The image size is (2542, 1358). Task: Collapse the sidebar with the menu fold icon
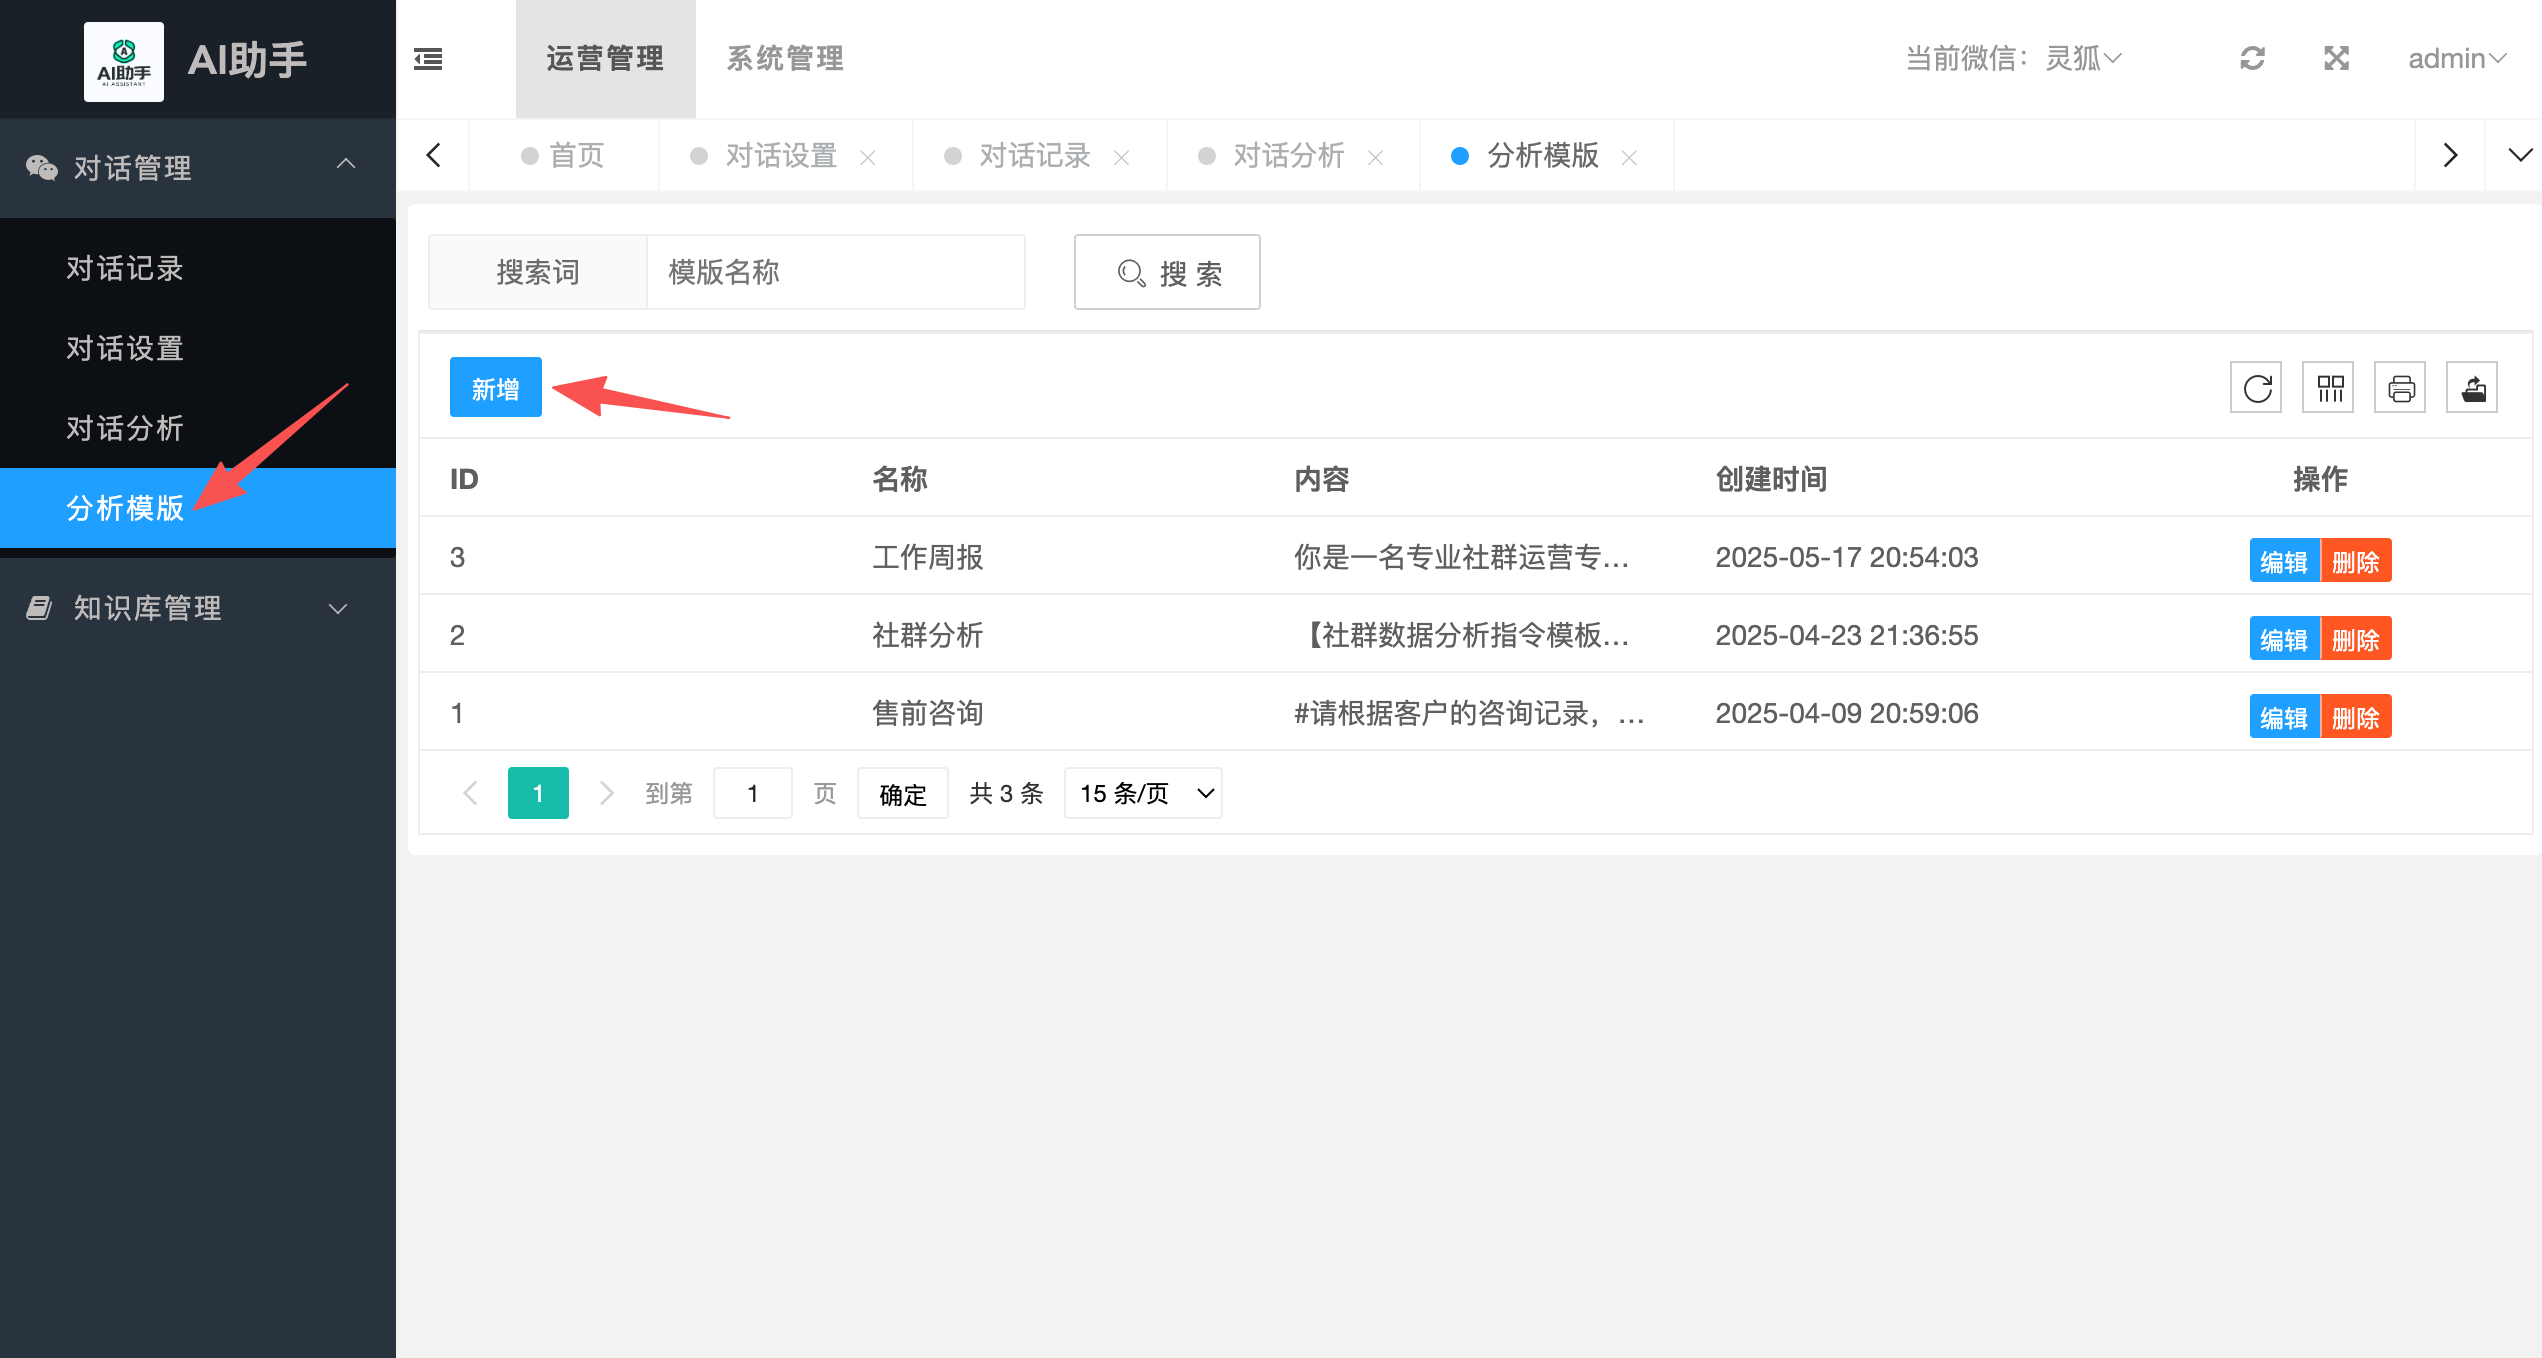pos(428,59)
